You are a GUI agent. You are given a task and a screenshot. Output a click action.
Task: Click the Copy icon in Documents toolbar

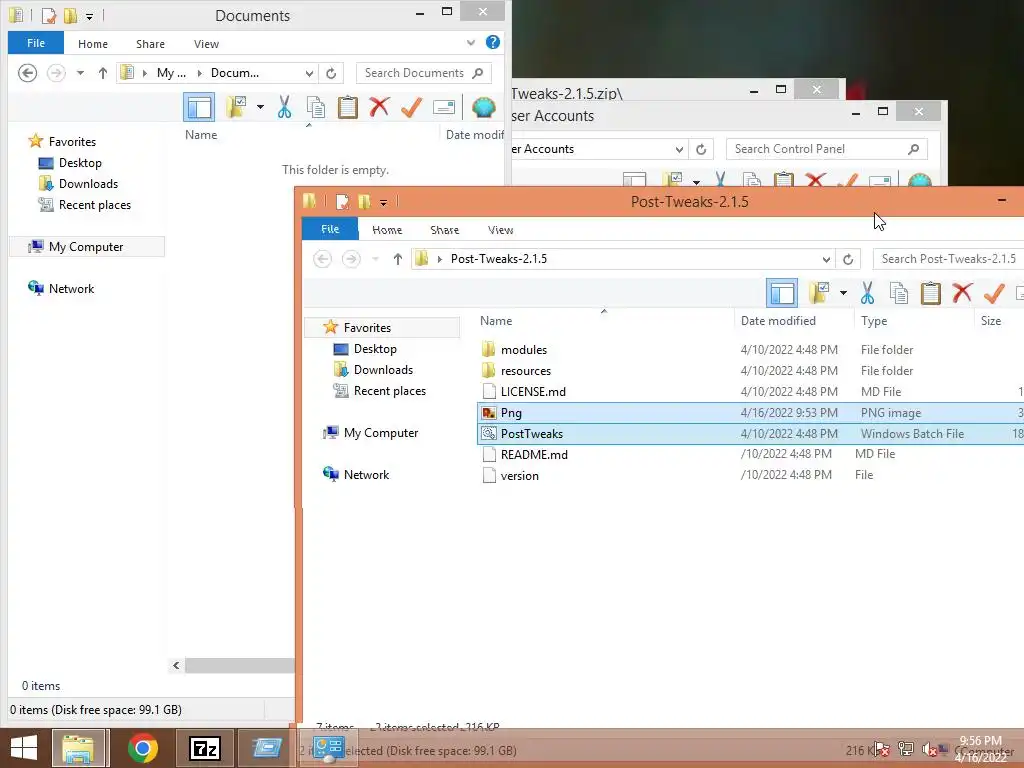point(316,107)
